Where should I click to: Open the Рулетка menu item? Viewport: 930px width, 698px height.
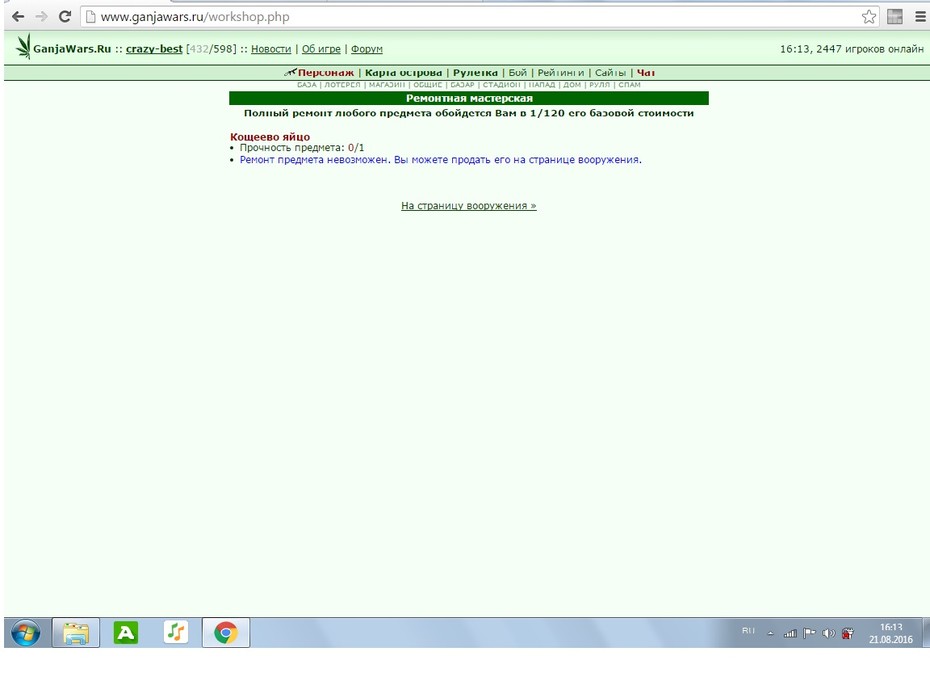(475, 72)
